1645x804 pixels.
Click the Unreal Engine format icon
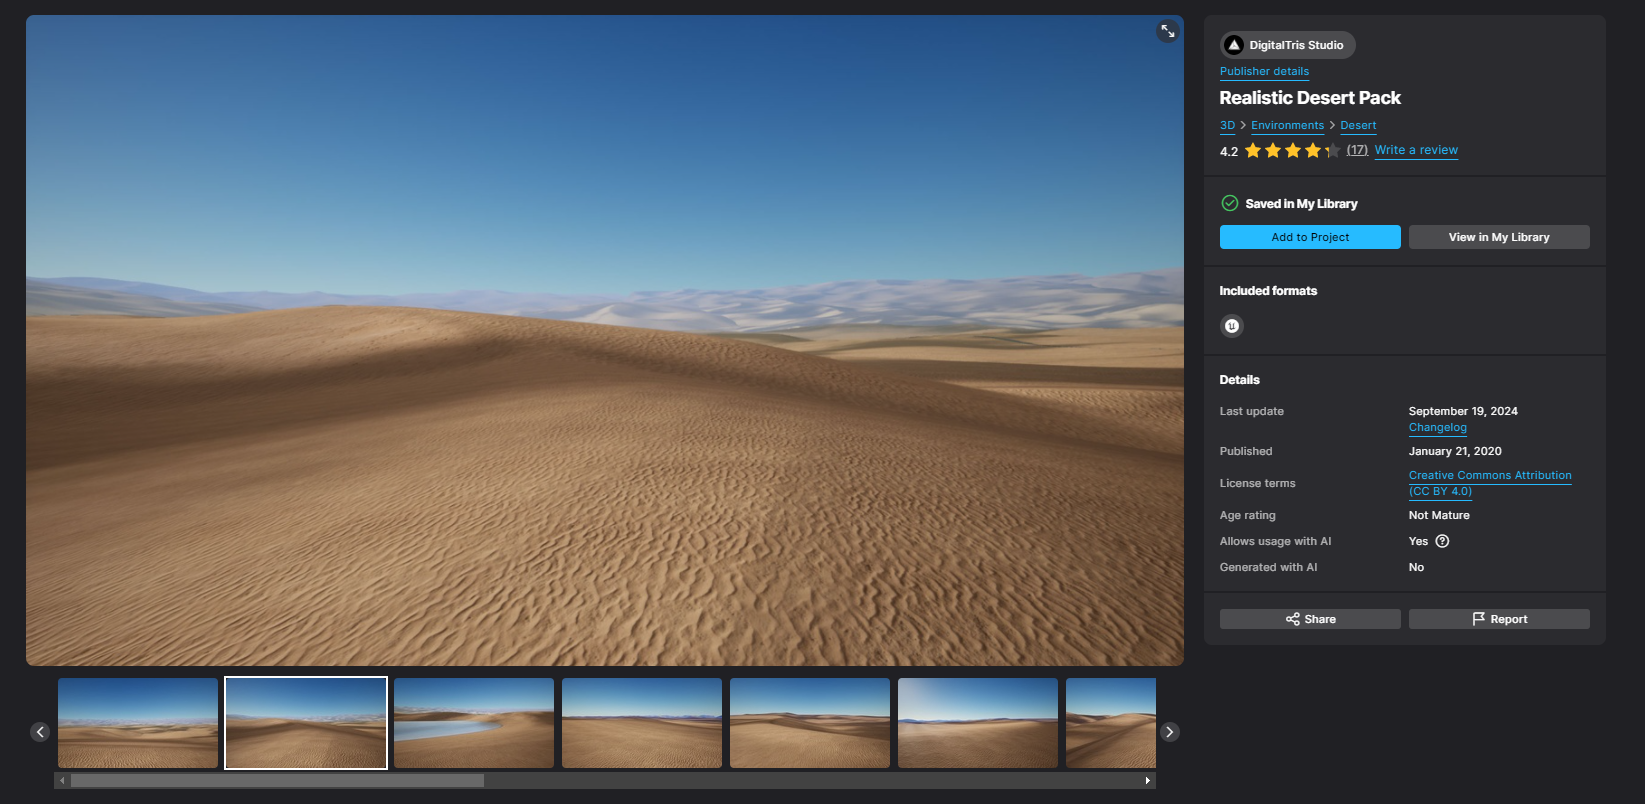click(1232, 326)
